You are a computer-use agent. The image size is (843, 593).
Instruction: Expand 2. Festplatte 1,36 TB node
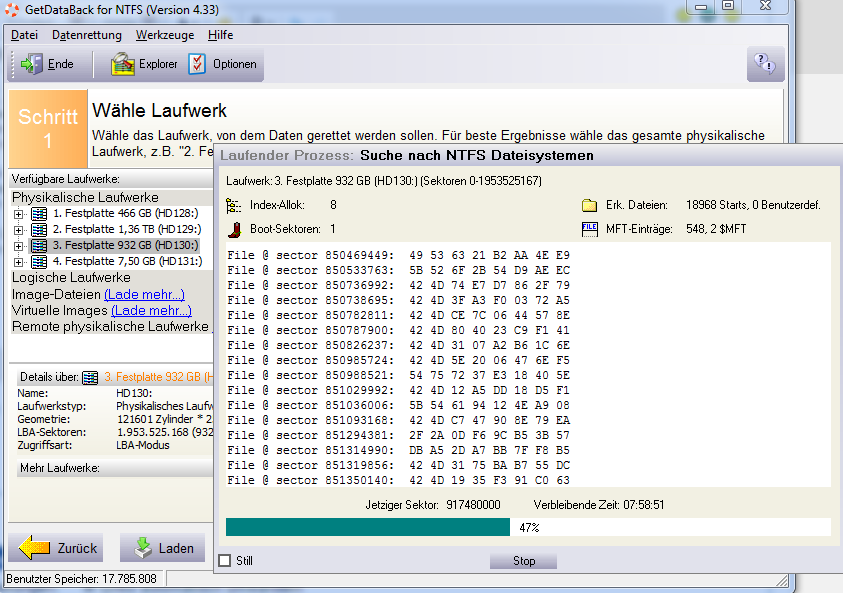pos(18,230)
